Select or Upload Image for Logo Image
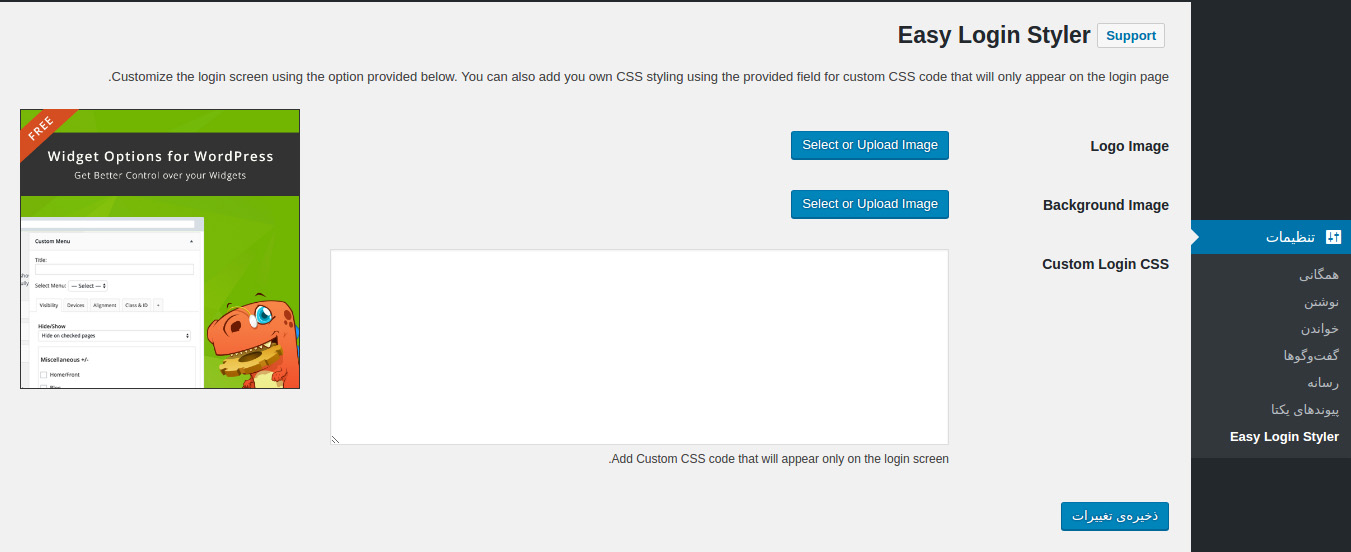This screenshot has width=1351, height=552. pos(870,145)
